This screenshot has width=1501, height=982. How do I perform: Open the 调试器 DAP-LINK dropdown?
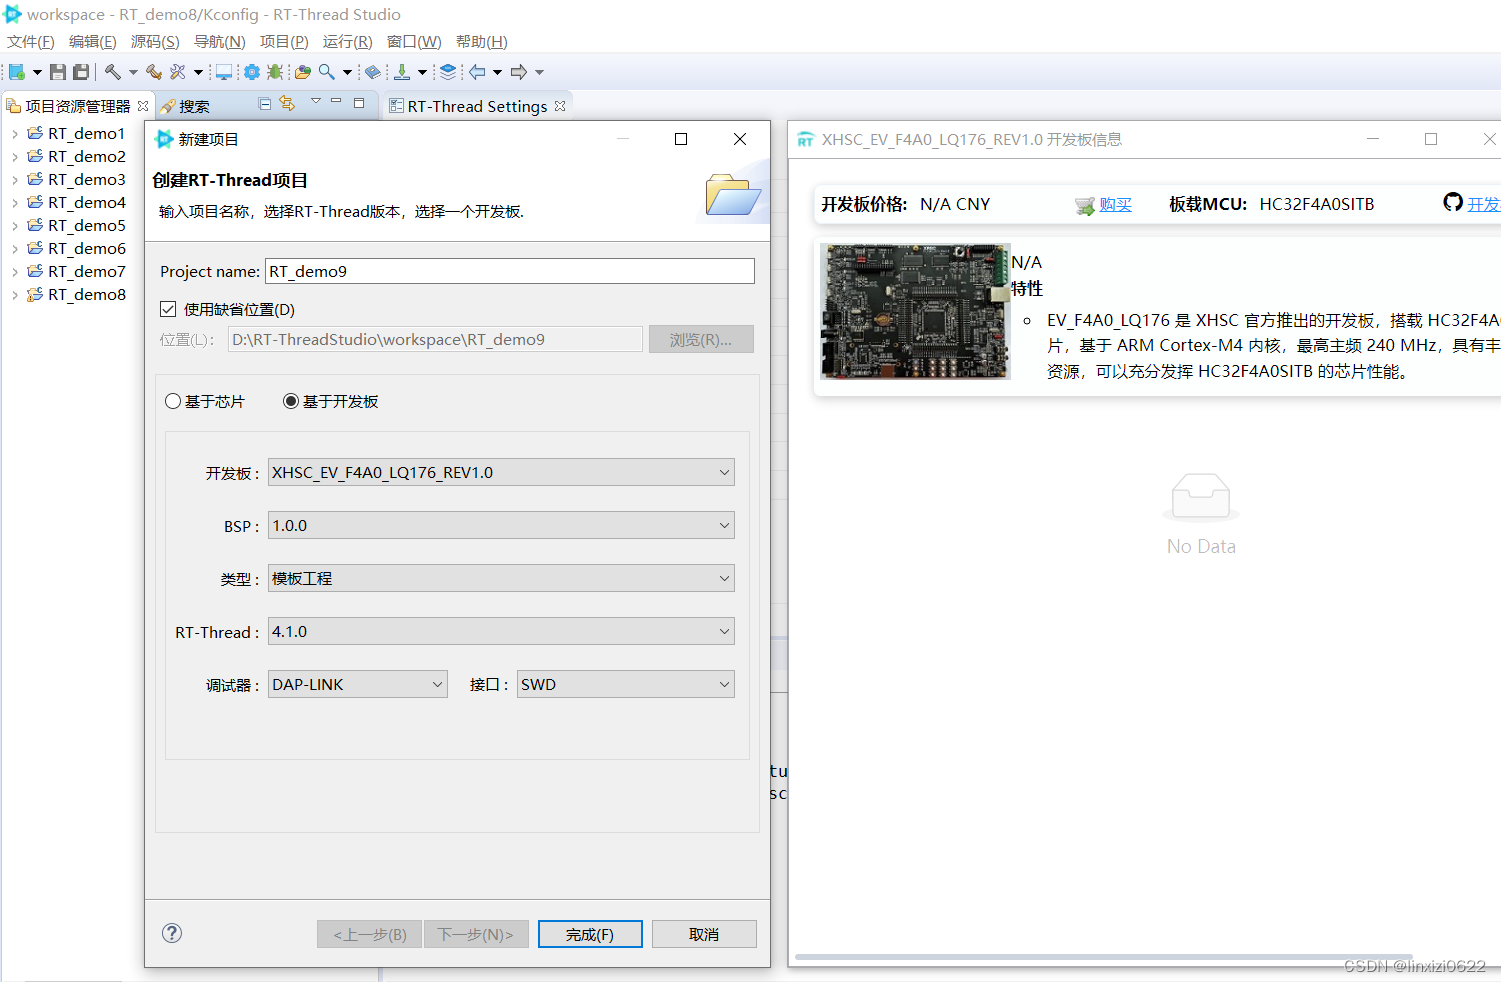tap(358, 684)
